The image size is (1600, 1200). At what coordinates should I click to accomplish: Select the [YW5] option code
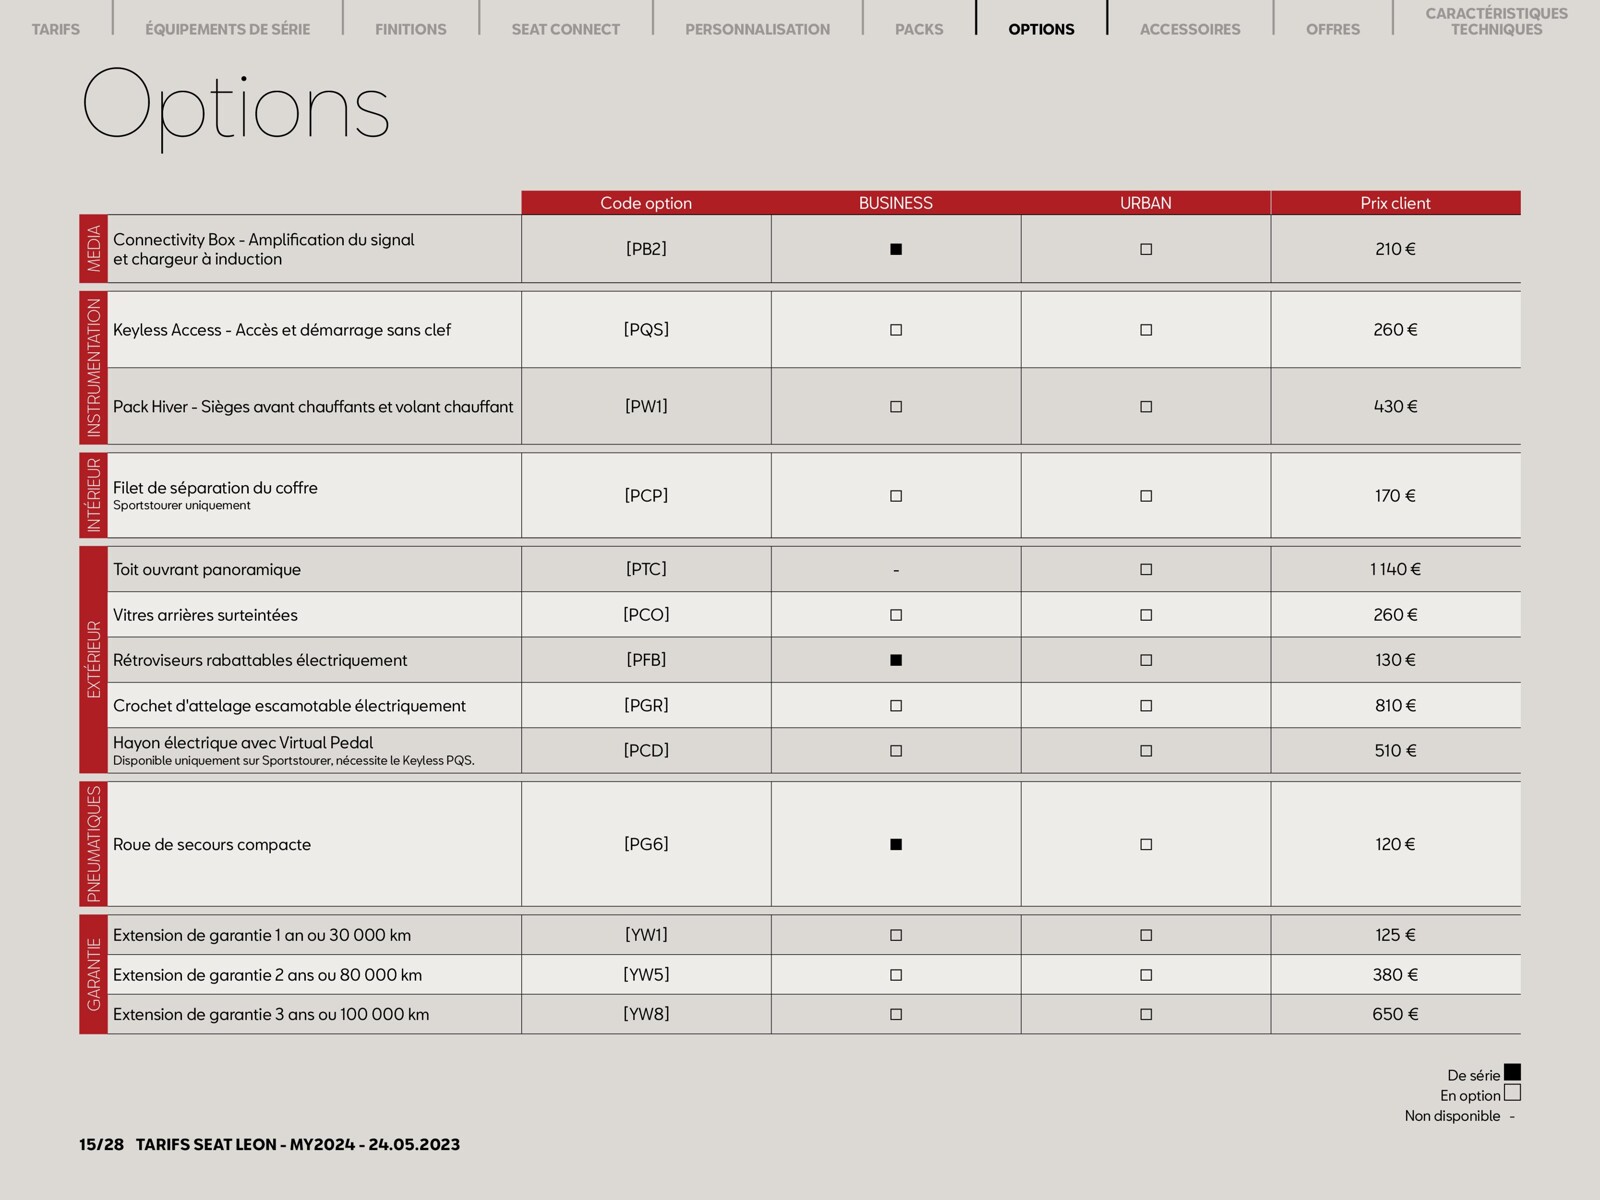coord(646,975)
